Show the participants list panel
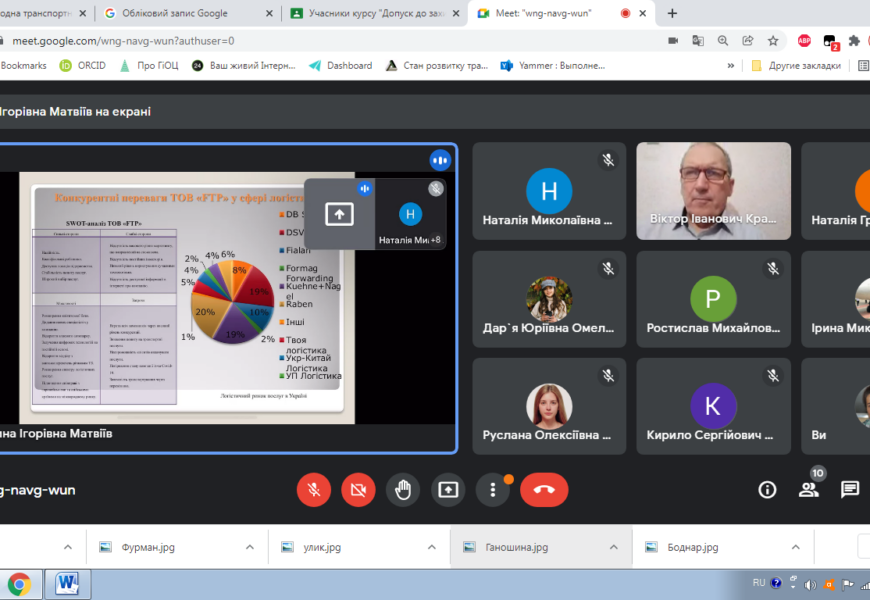This screenshot has width=870, height=600. (x=808, y=489)
